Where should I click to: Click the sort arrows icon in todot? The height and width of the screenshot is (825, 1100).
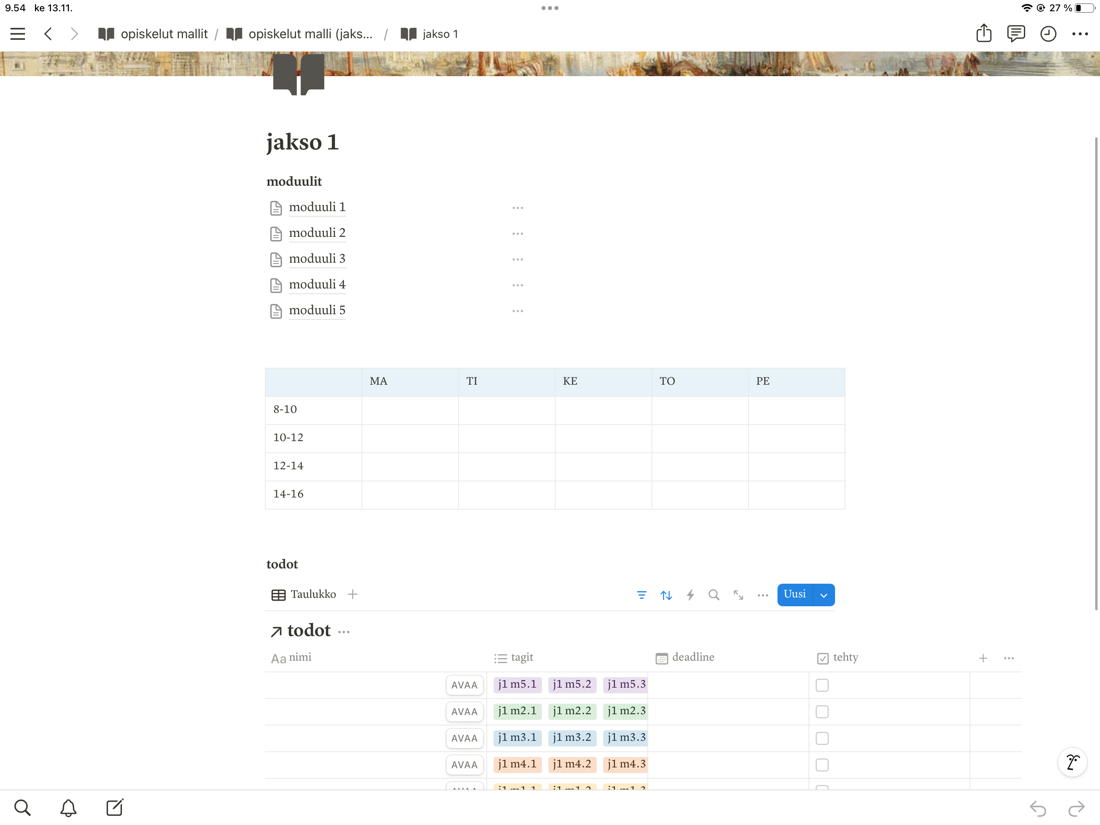tap(666, 595)
